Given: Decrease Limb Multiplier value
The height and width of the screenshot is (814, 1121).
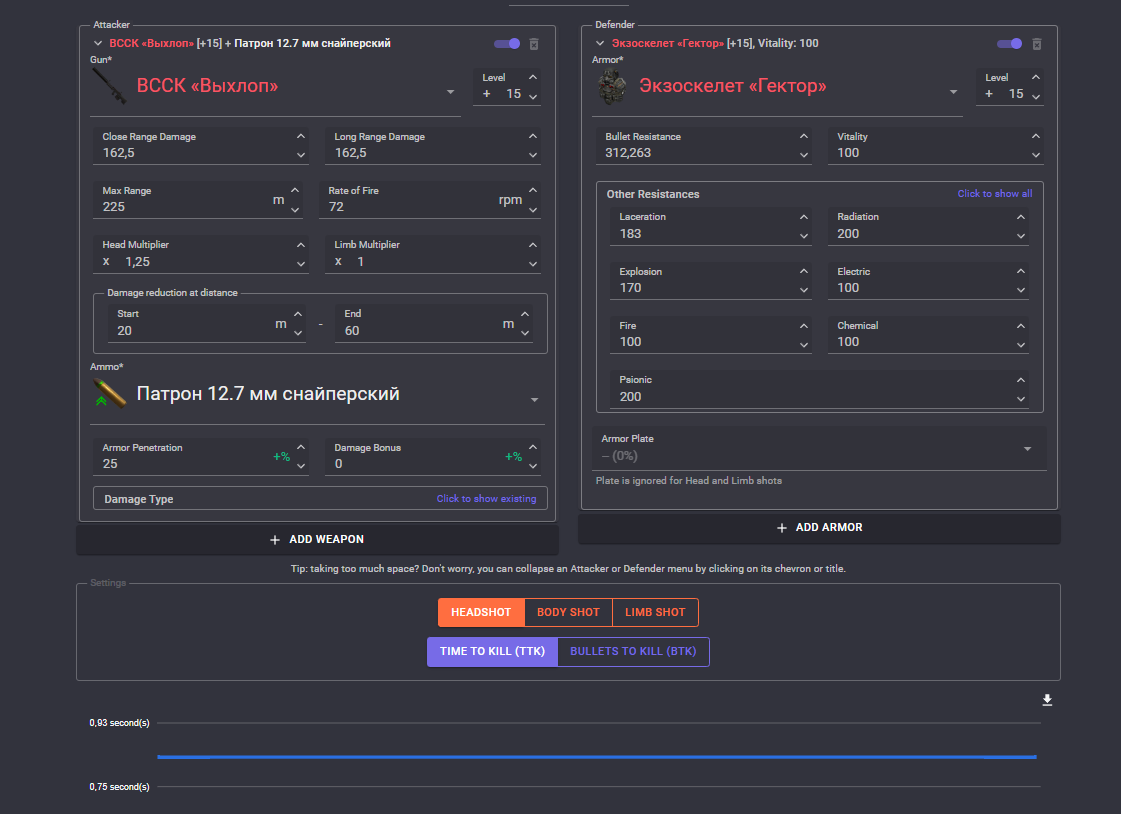Looking at the screenshot, I should (x=533, y=264).
